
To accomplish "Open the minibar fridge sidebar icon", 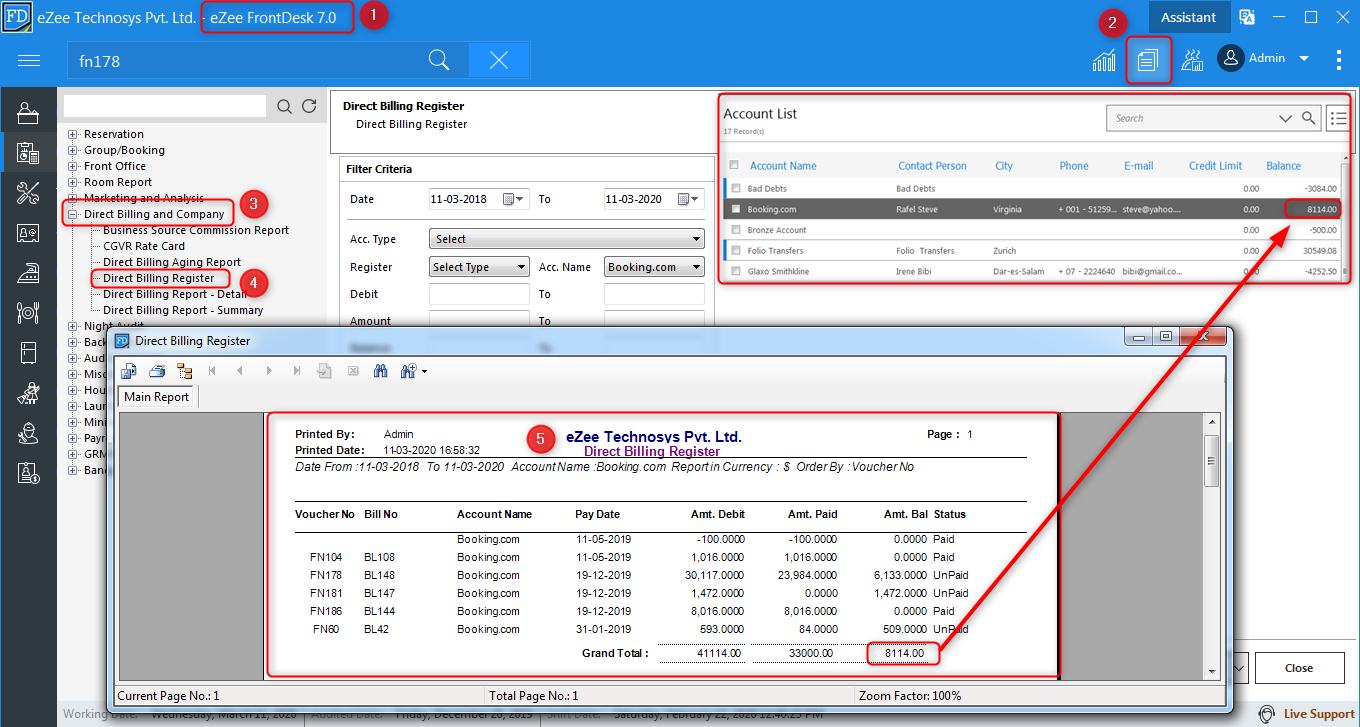I will 28,353.
